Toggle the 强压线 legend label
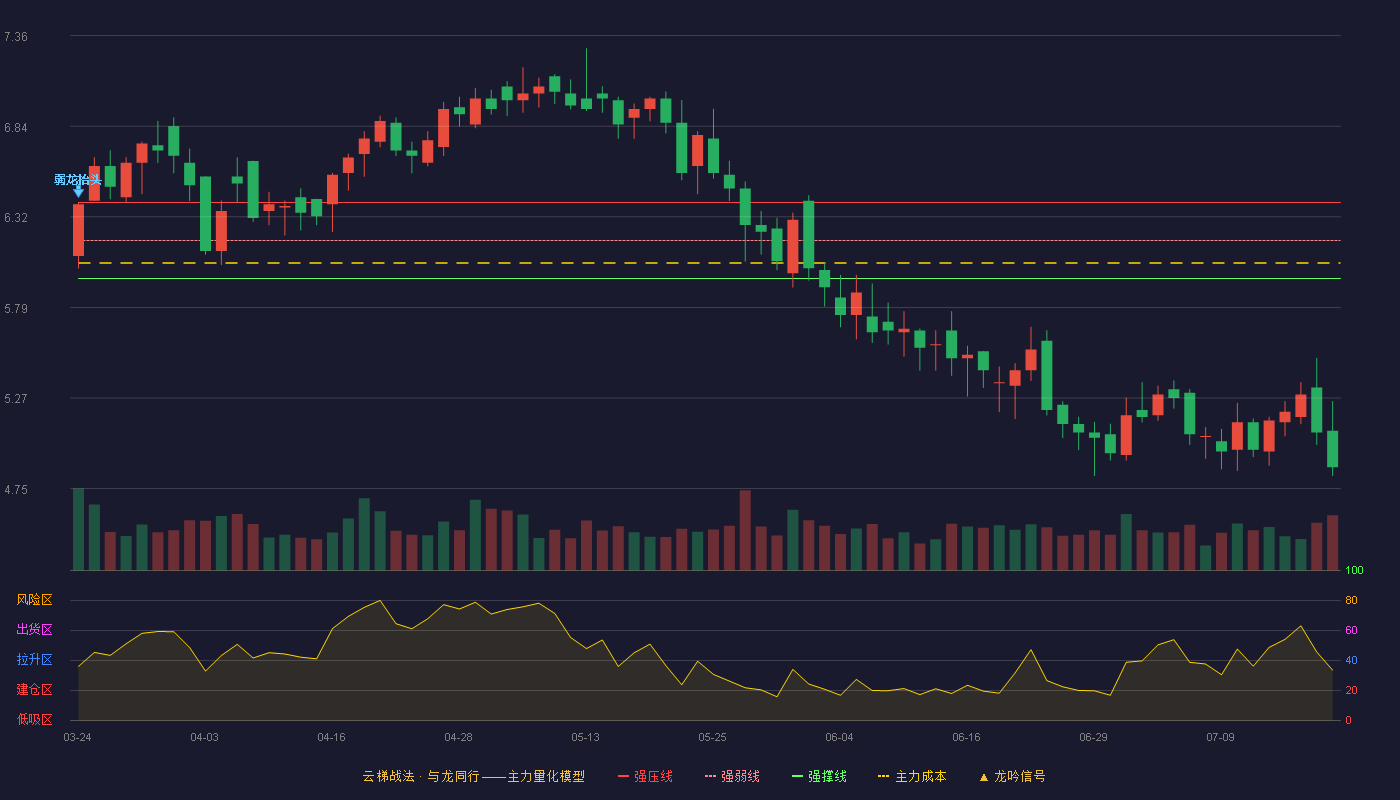Screen dimensions: 1400x800 click(x=653, y=776)
